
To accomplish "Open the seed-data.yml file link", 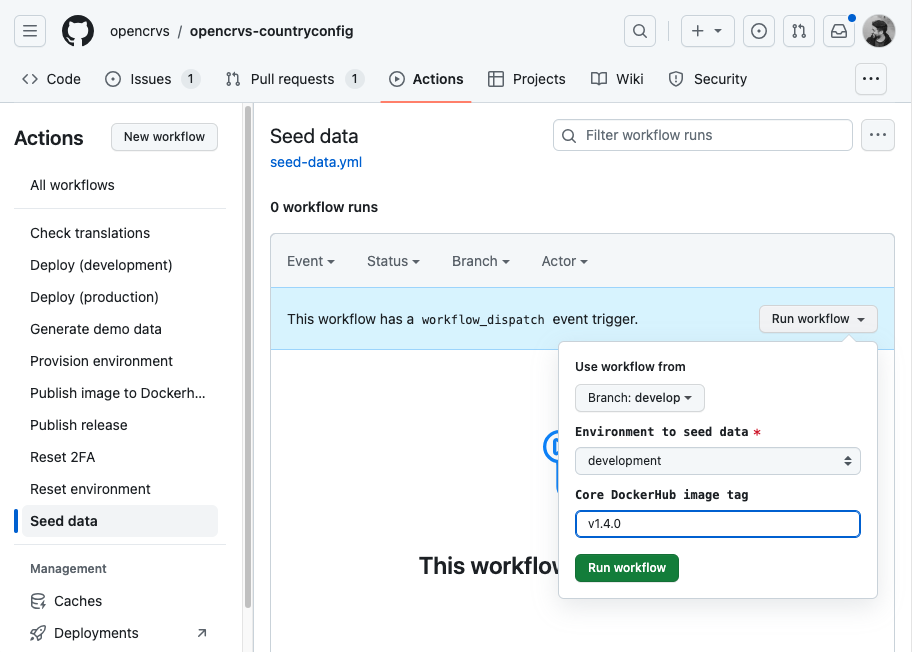I will pyautogui.click(x=316, y=162).
